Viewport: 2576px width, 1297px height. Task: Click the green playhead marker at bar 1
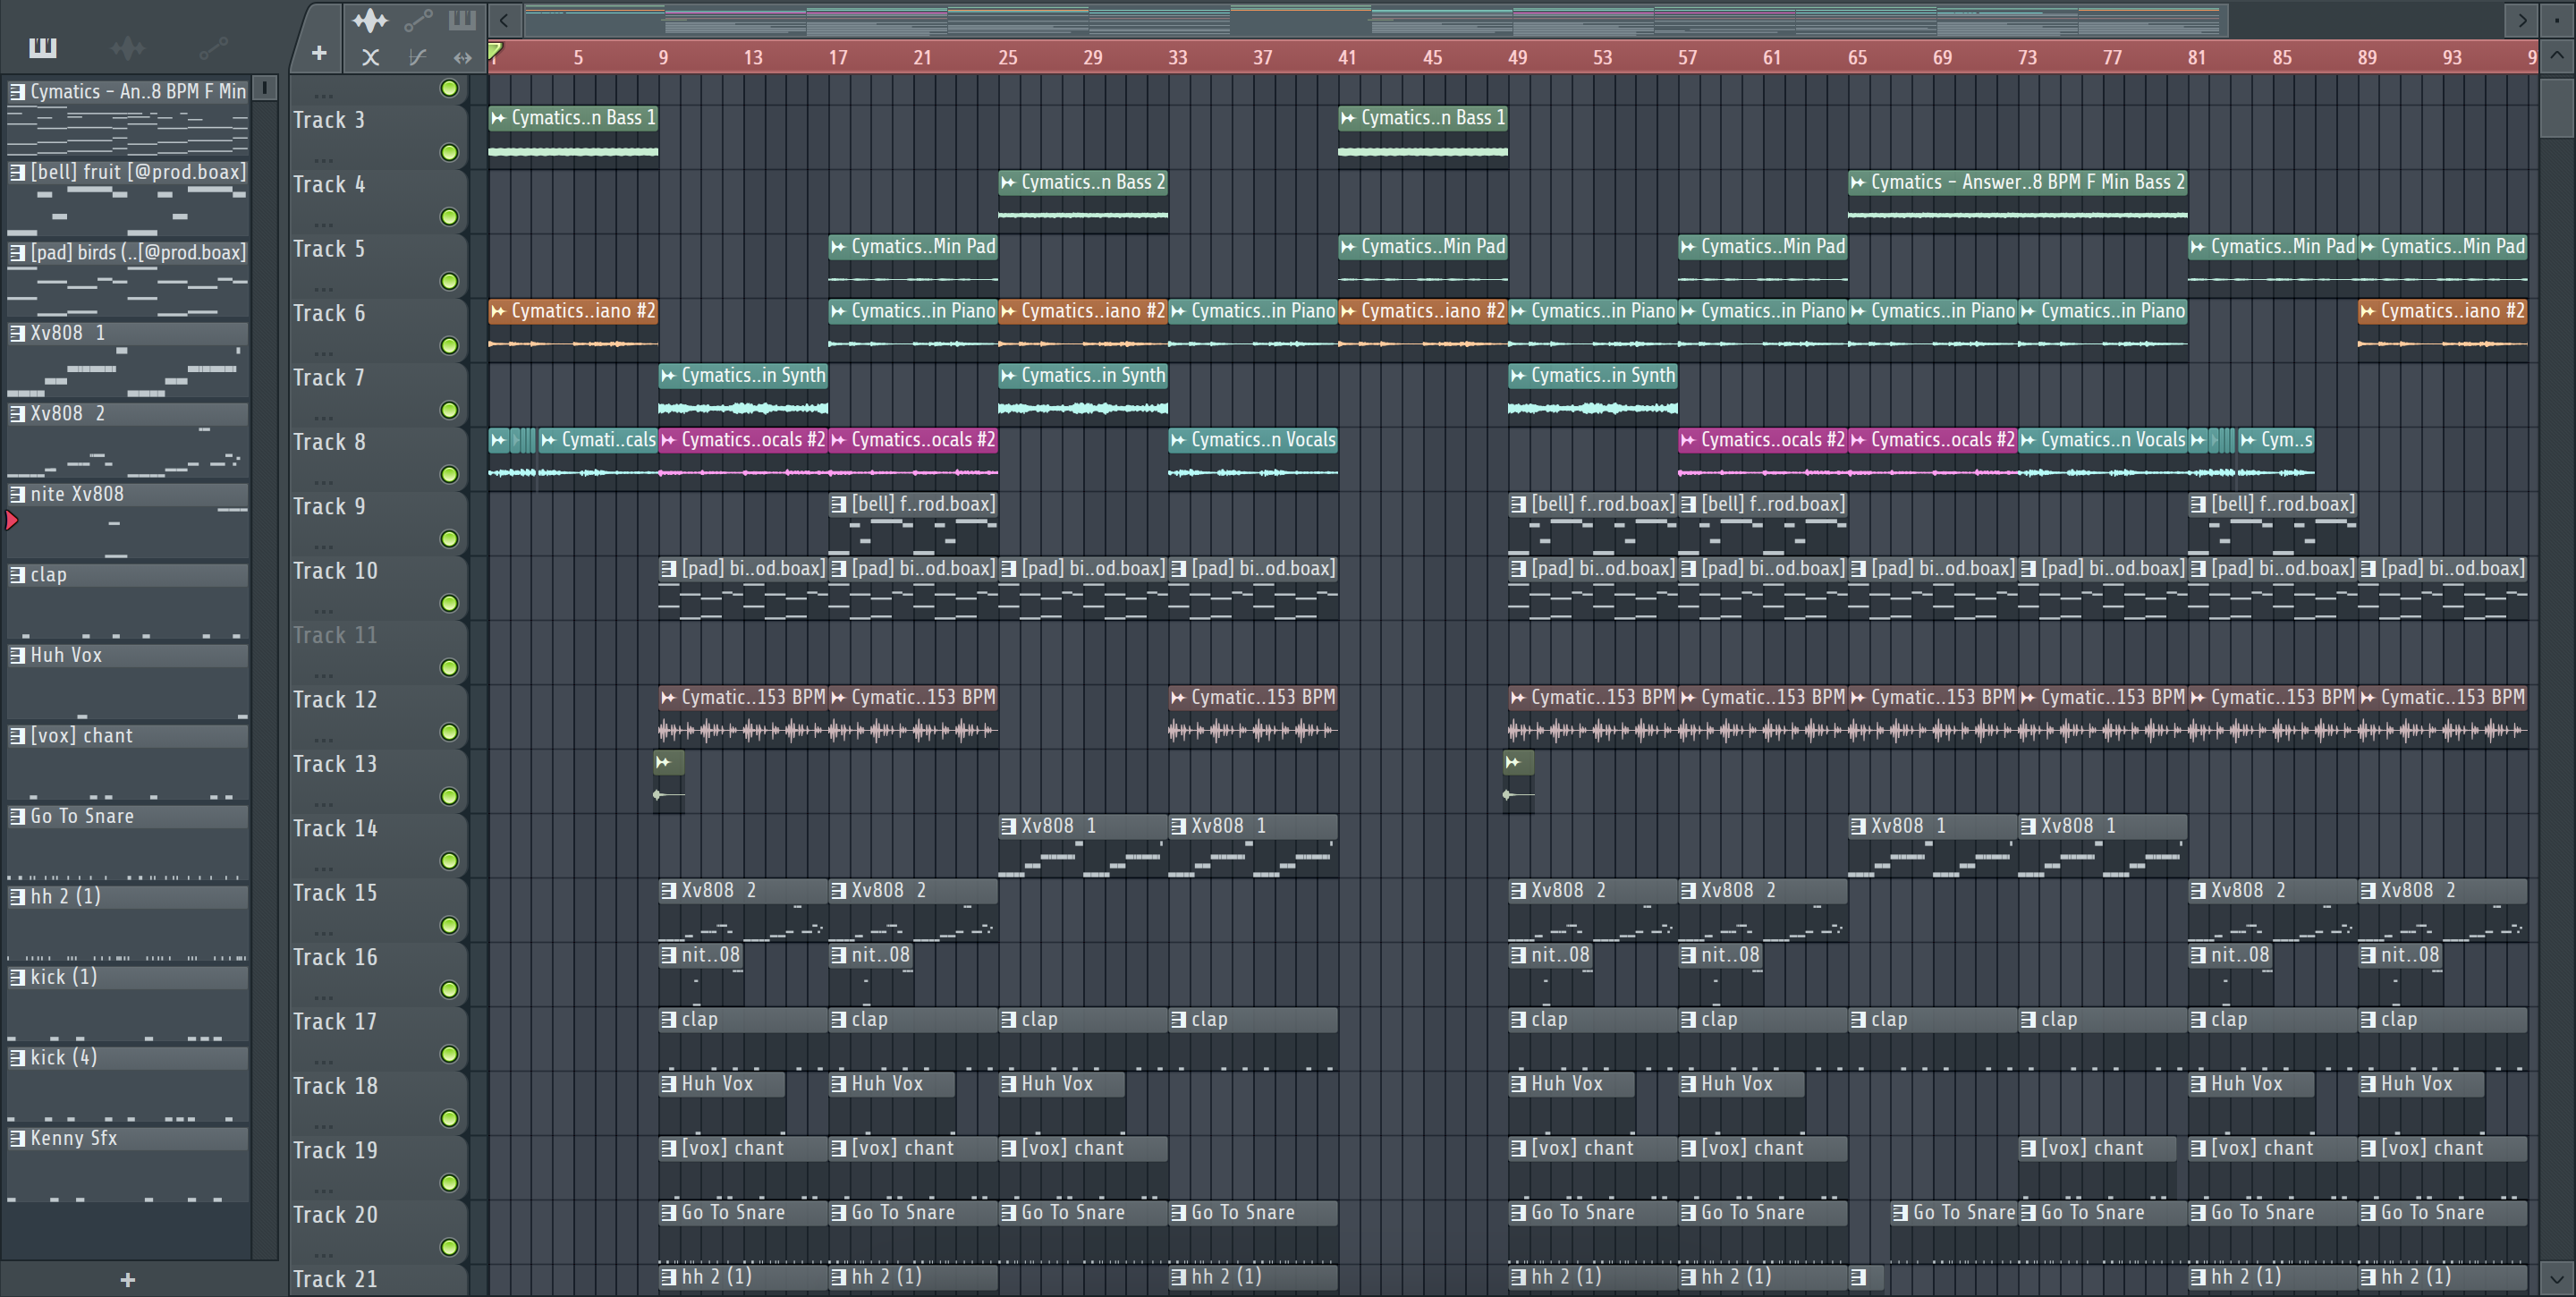coord(495,51)
